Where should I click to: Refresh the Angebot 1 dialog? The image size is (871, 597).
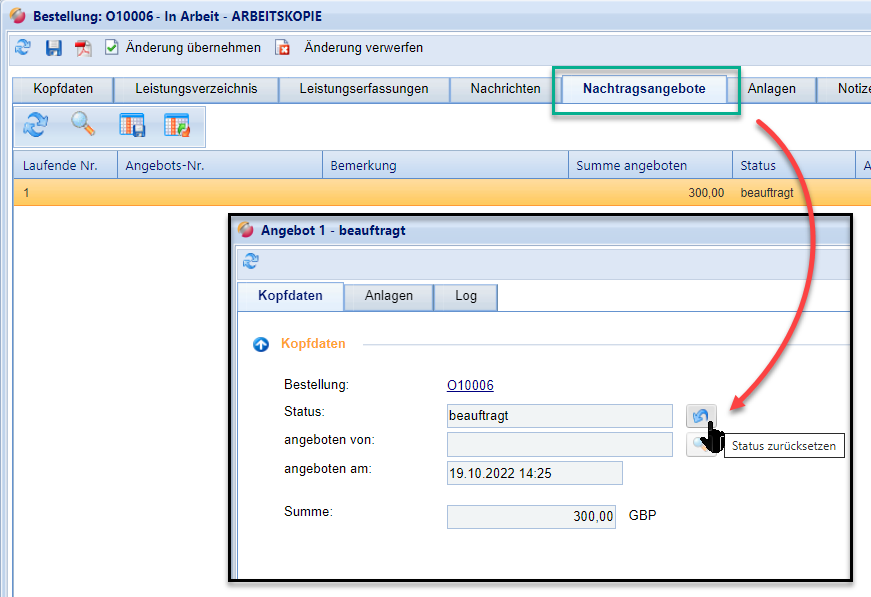pos(250,261)
